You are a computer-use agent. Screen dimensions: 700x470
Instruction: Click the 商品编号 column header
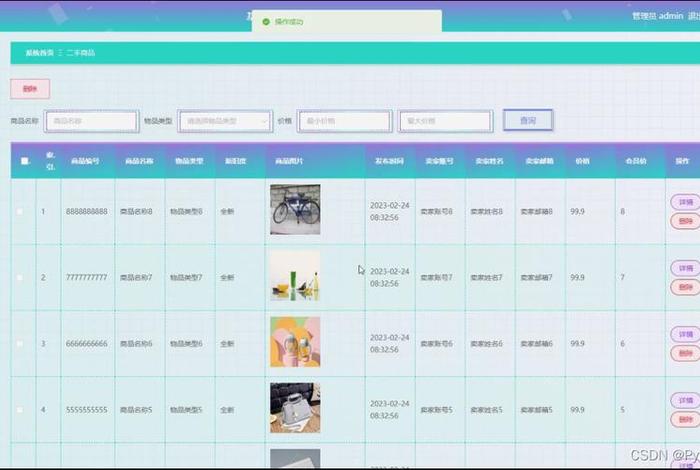click(x=85, y=161)
